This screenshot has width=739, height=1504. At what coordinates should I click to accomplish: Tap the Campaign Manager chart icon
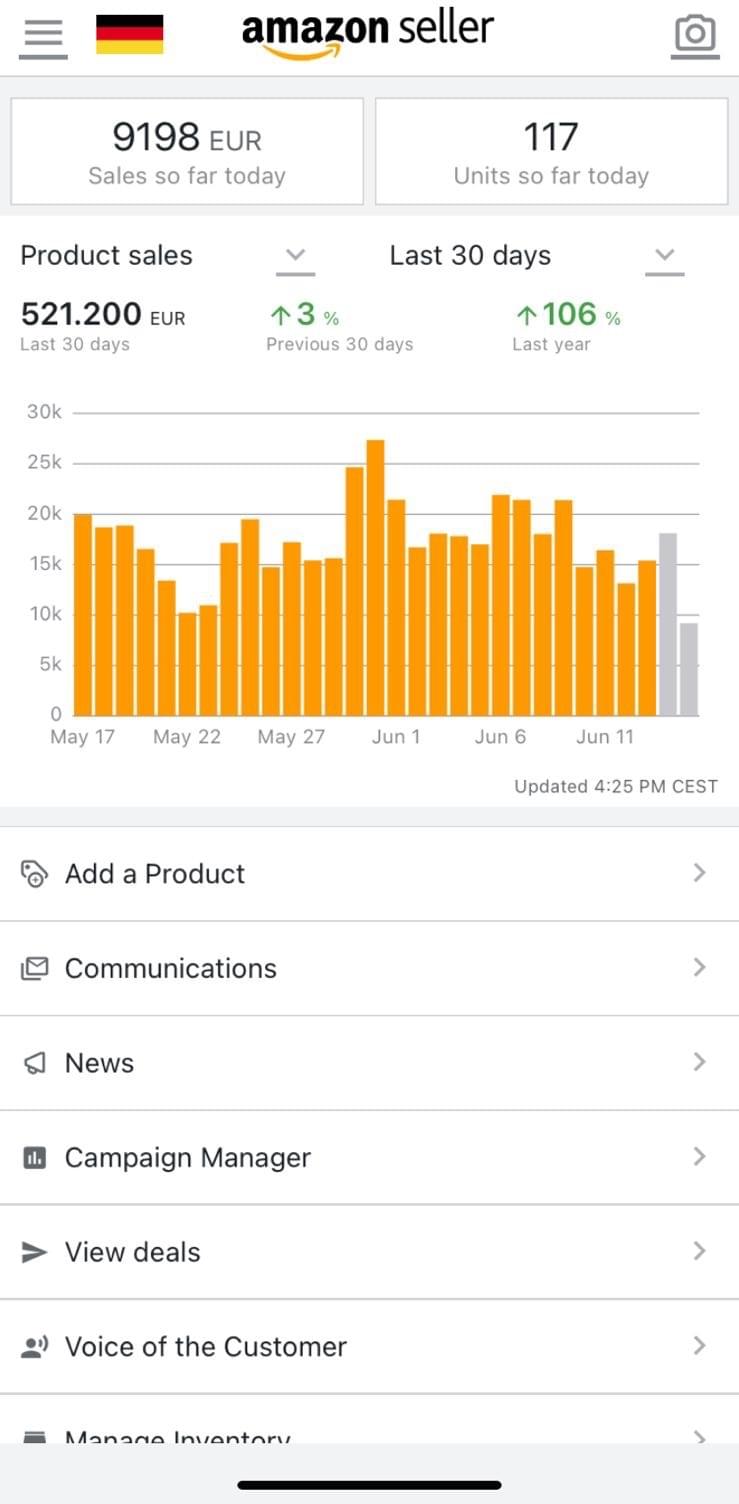[x=34, y=1158]
